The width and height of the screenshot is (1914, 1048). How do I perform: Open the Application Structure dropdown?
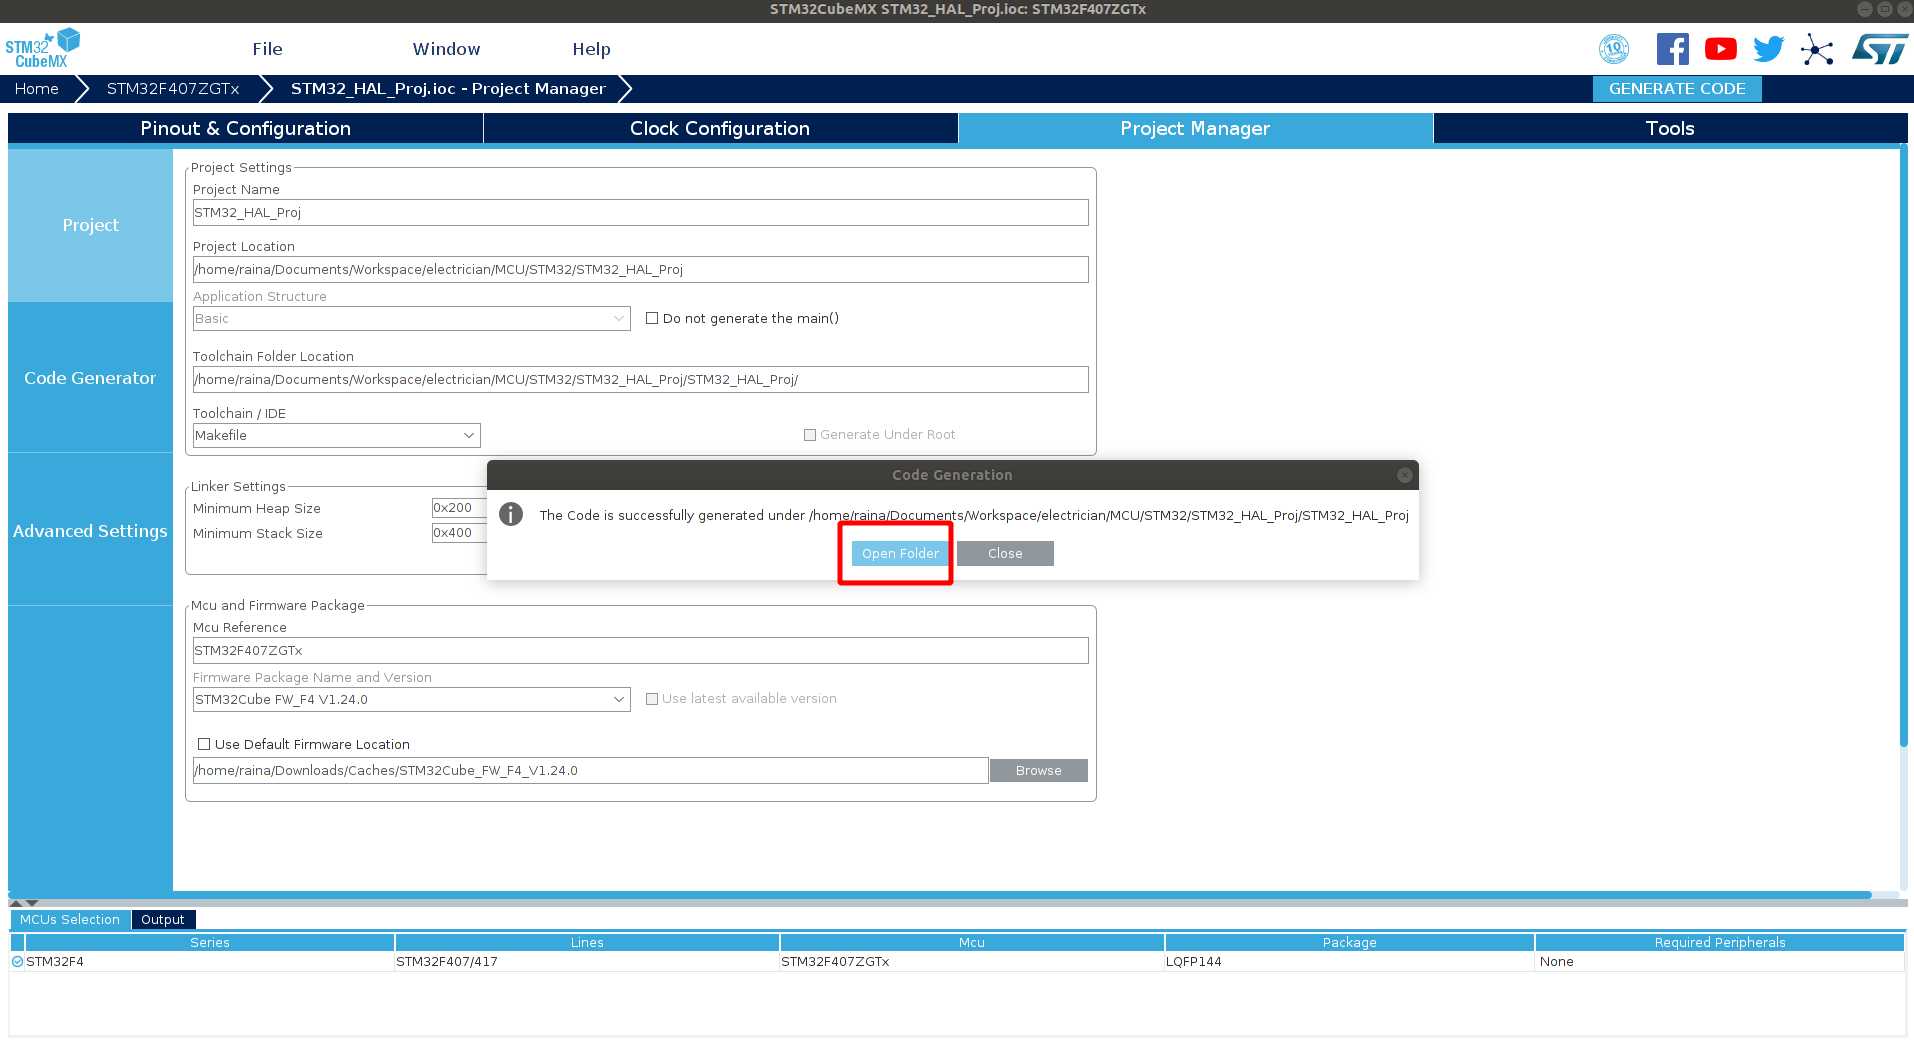411,318
